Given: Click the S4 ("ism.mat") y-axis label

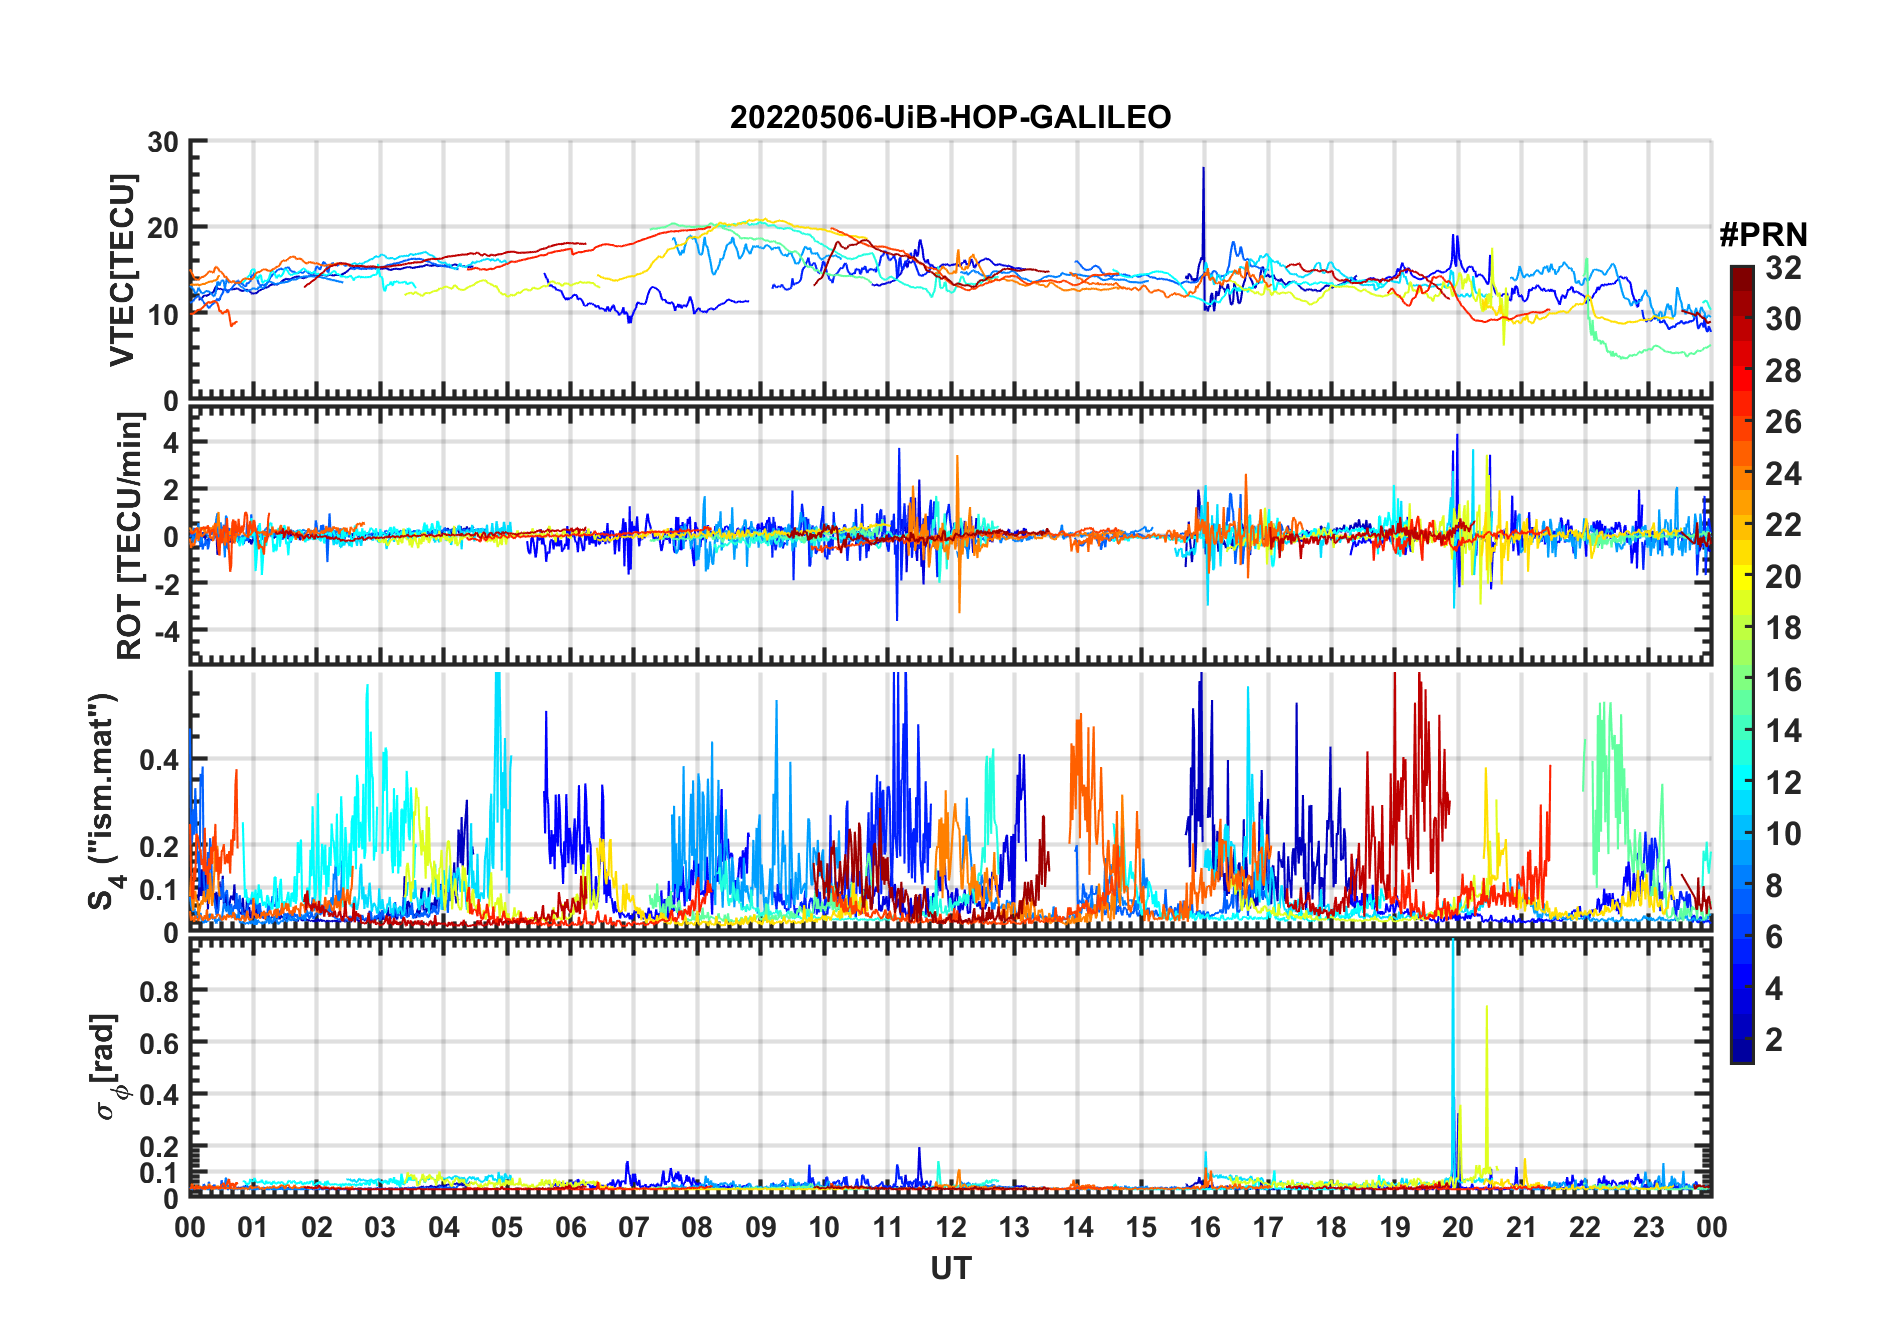Looking at the screenshot, I should (x=104, y=801).
